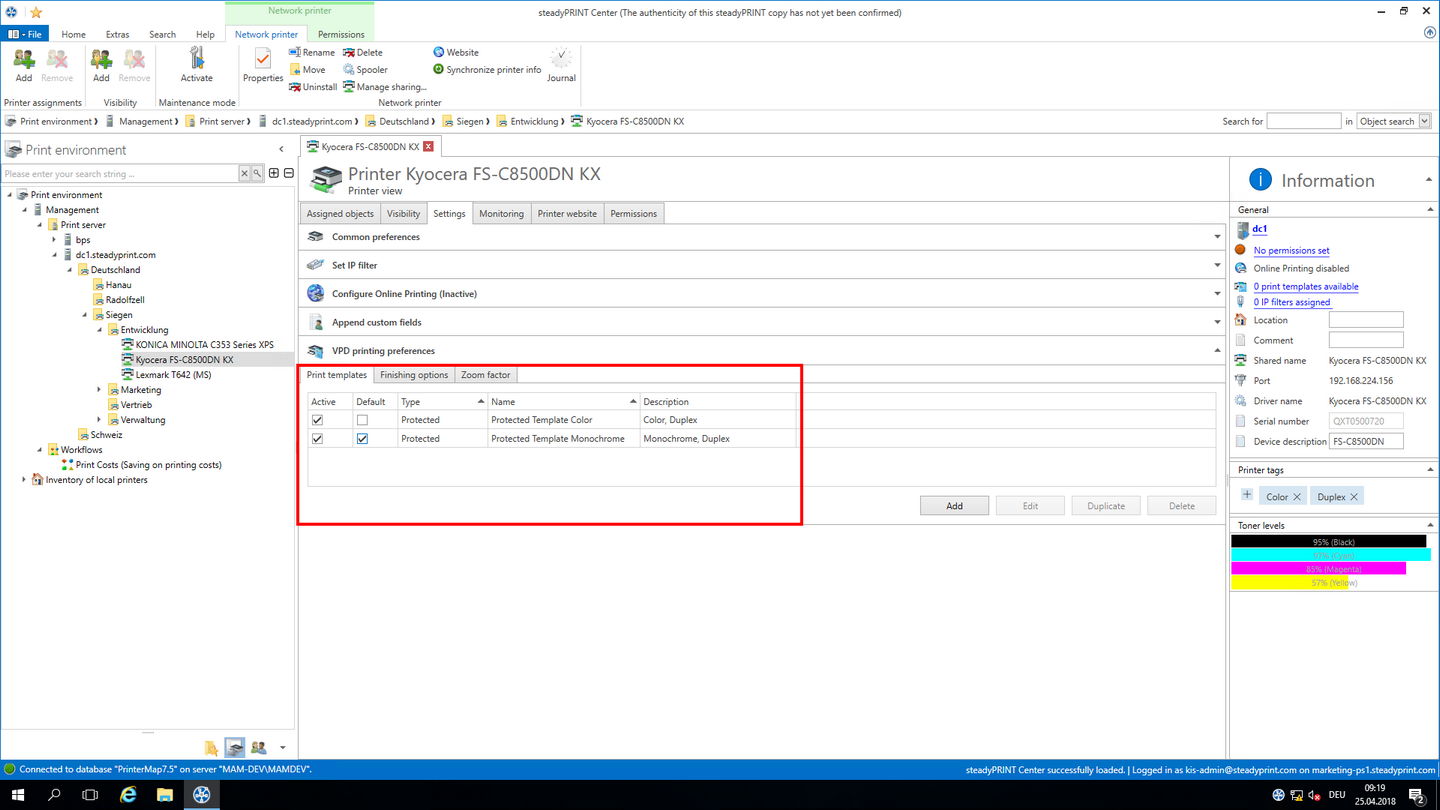Open Manage sharing option

tap(385, 87)
